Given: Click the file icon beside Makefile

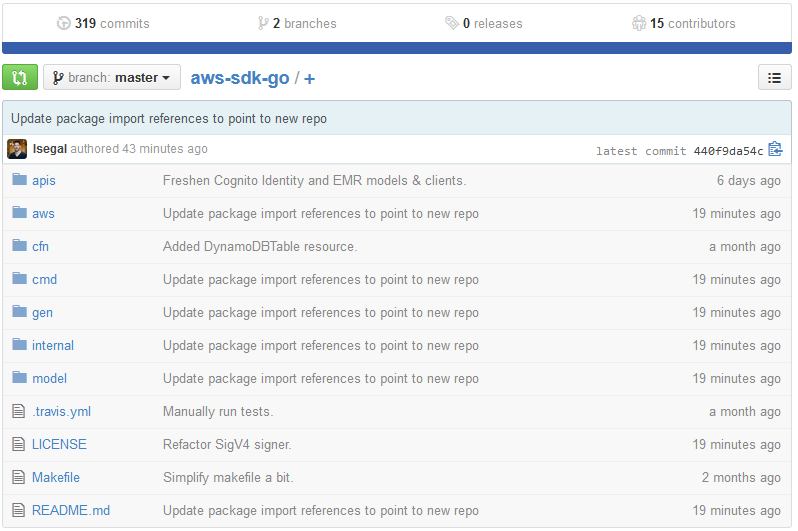Looking at the screenshot, I should [18, 477].
